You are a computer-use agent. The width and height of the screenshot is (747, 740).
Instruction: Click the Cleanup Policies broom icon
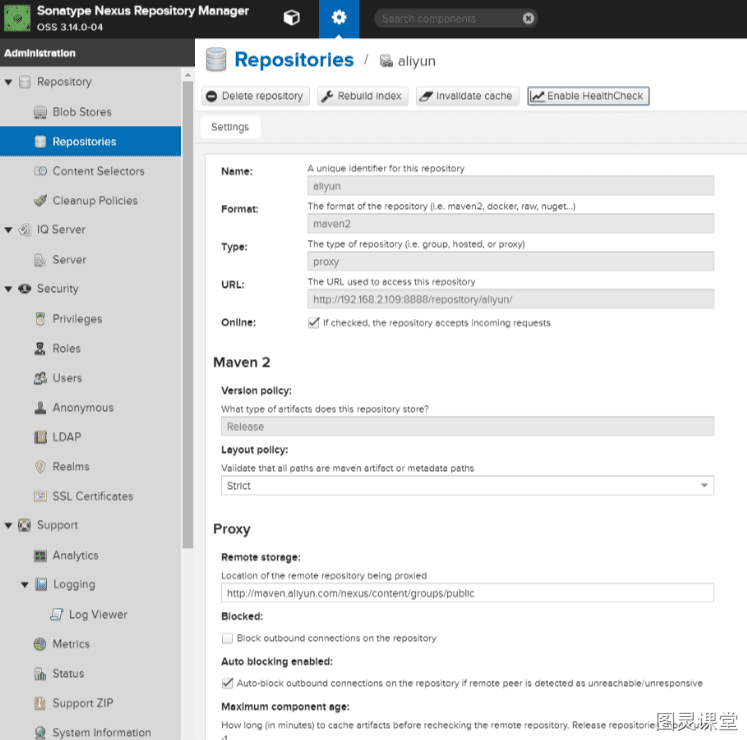(40, 201)
